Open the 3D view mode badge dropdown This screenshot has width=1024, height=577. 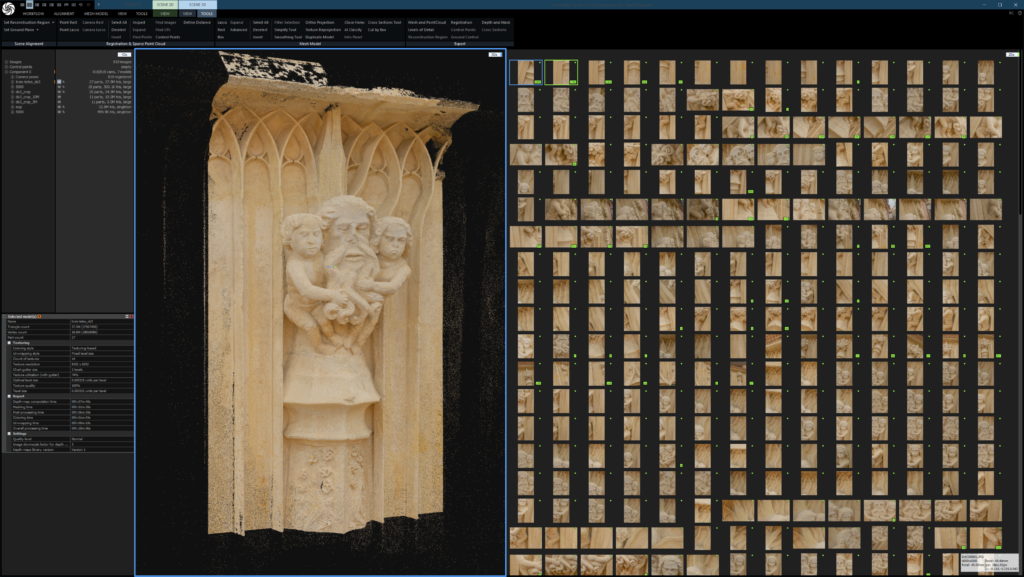495,54
